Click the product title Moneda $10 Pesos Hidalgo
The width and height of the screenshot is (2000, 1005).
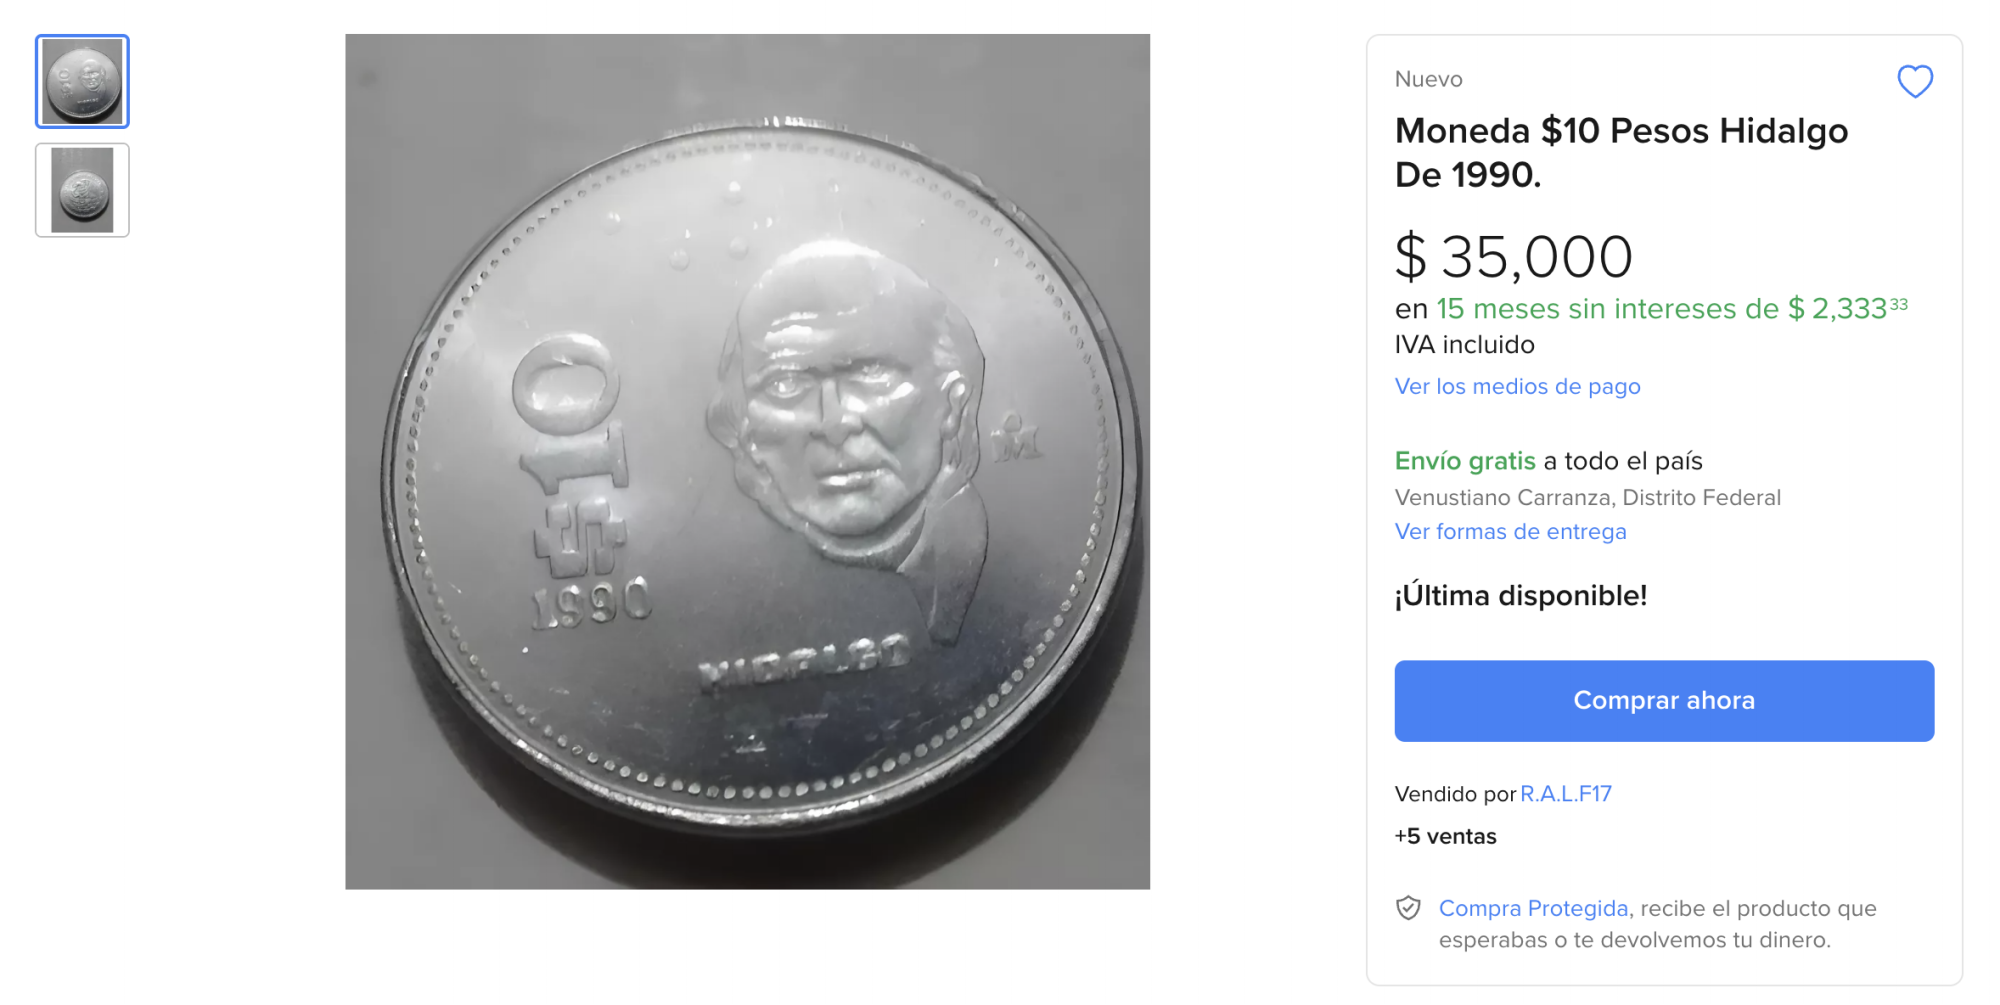coord(1621,152)
